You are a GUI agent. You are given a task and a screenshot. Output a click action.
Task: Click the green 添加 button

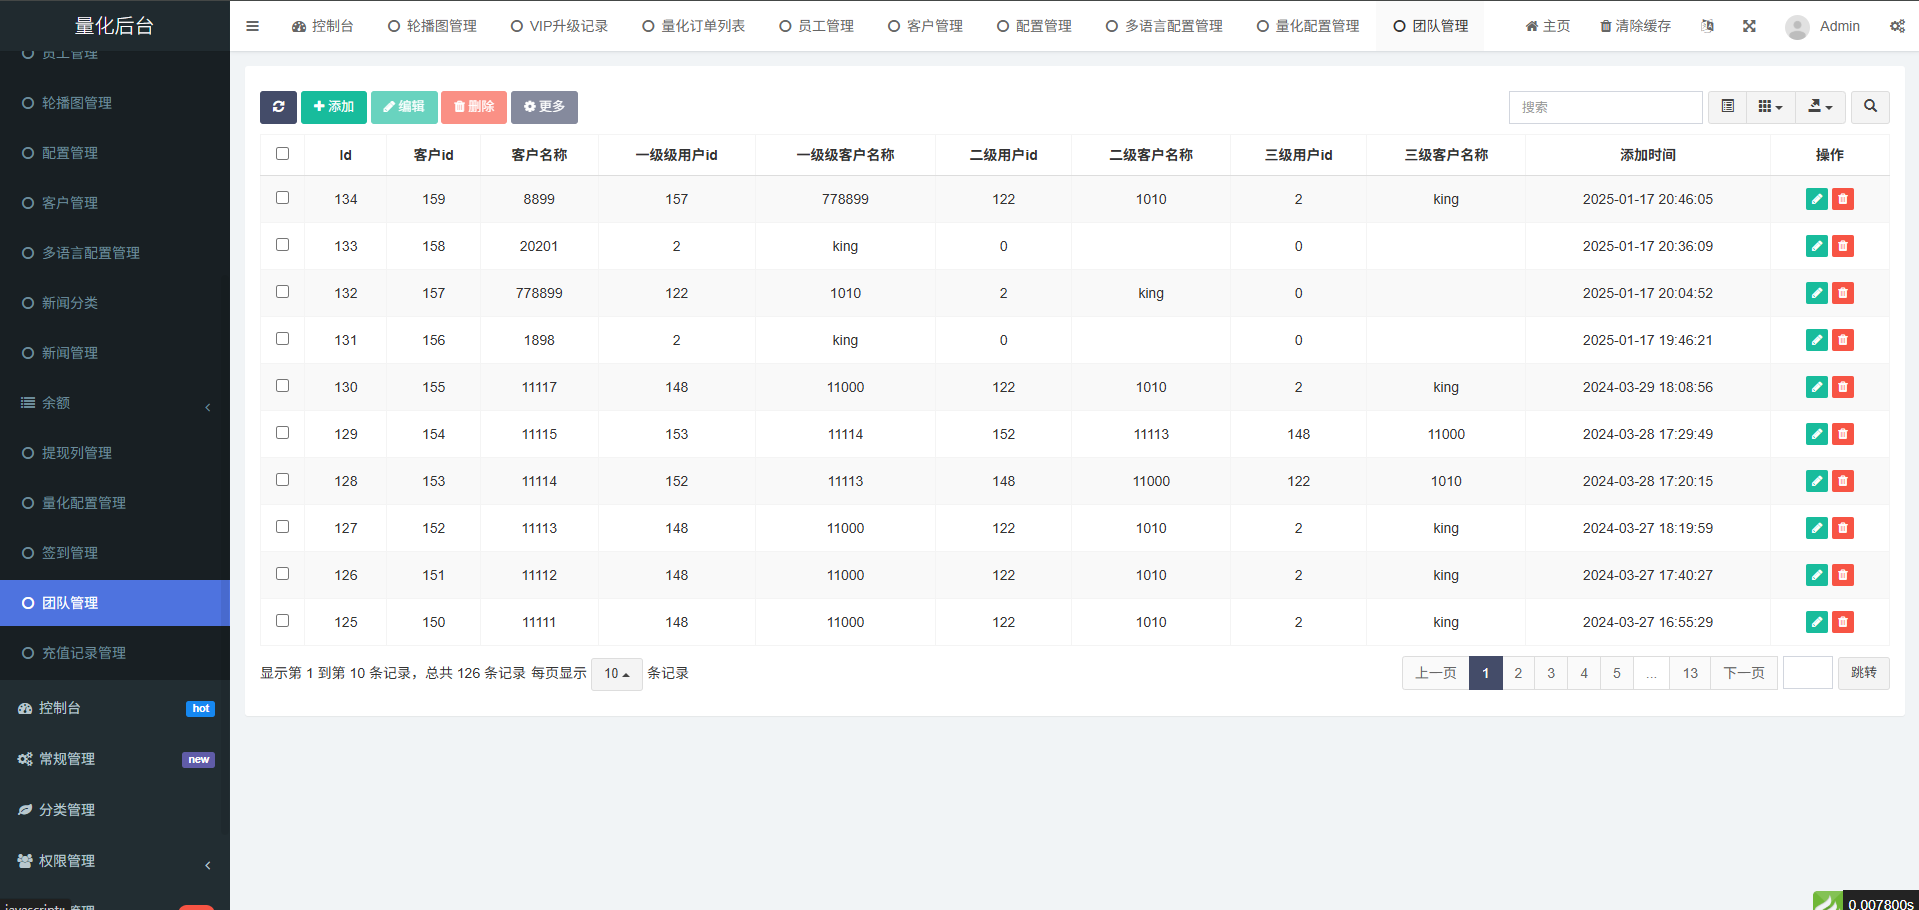(x=333, y=107)
